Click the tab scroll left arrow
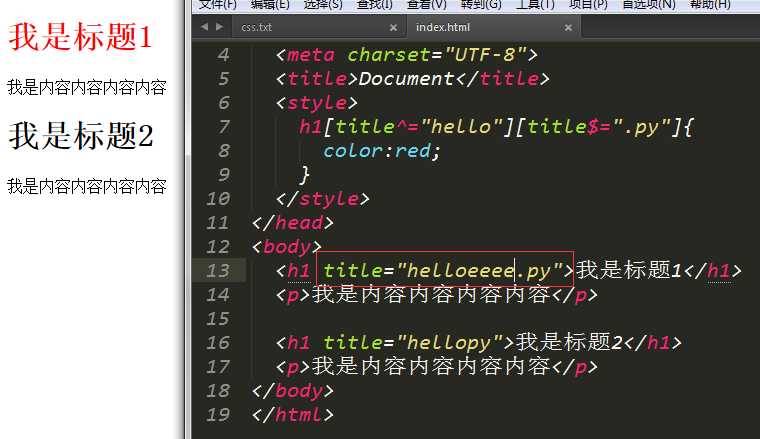This screenshot has width=760, height=439. pyautogui.click(x=205, y=27)
